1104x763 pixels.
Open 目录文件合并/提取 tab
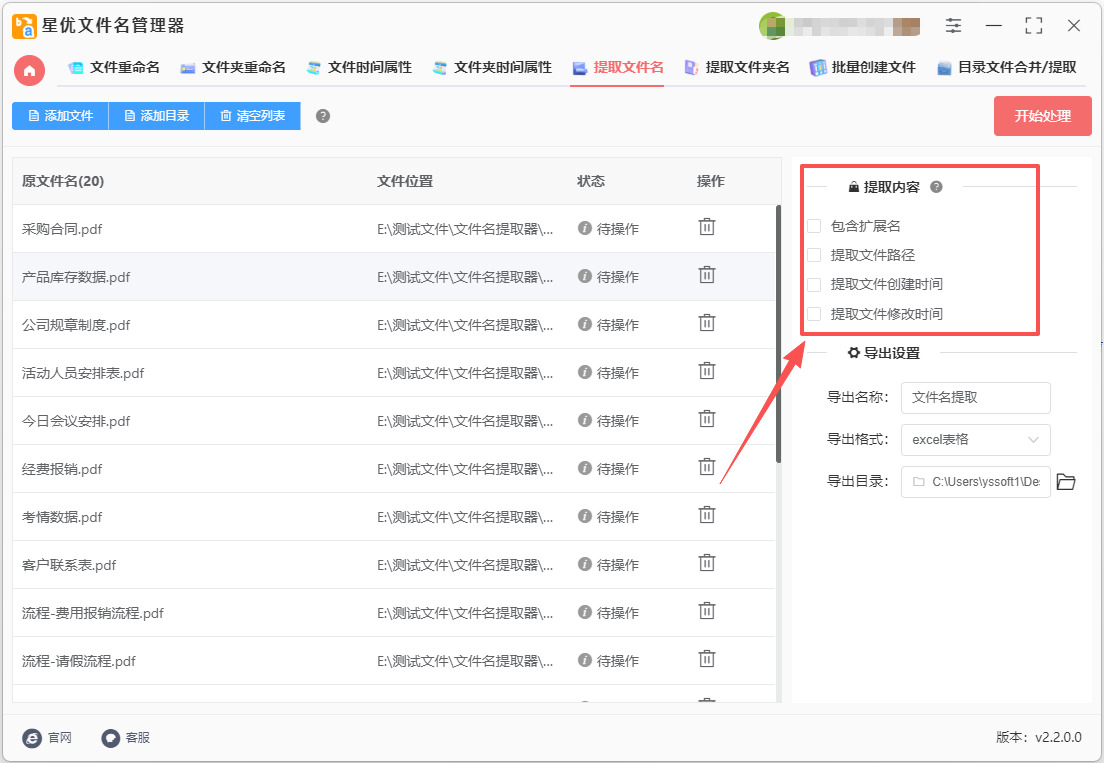point(1006,68)
